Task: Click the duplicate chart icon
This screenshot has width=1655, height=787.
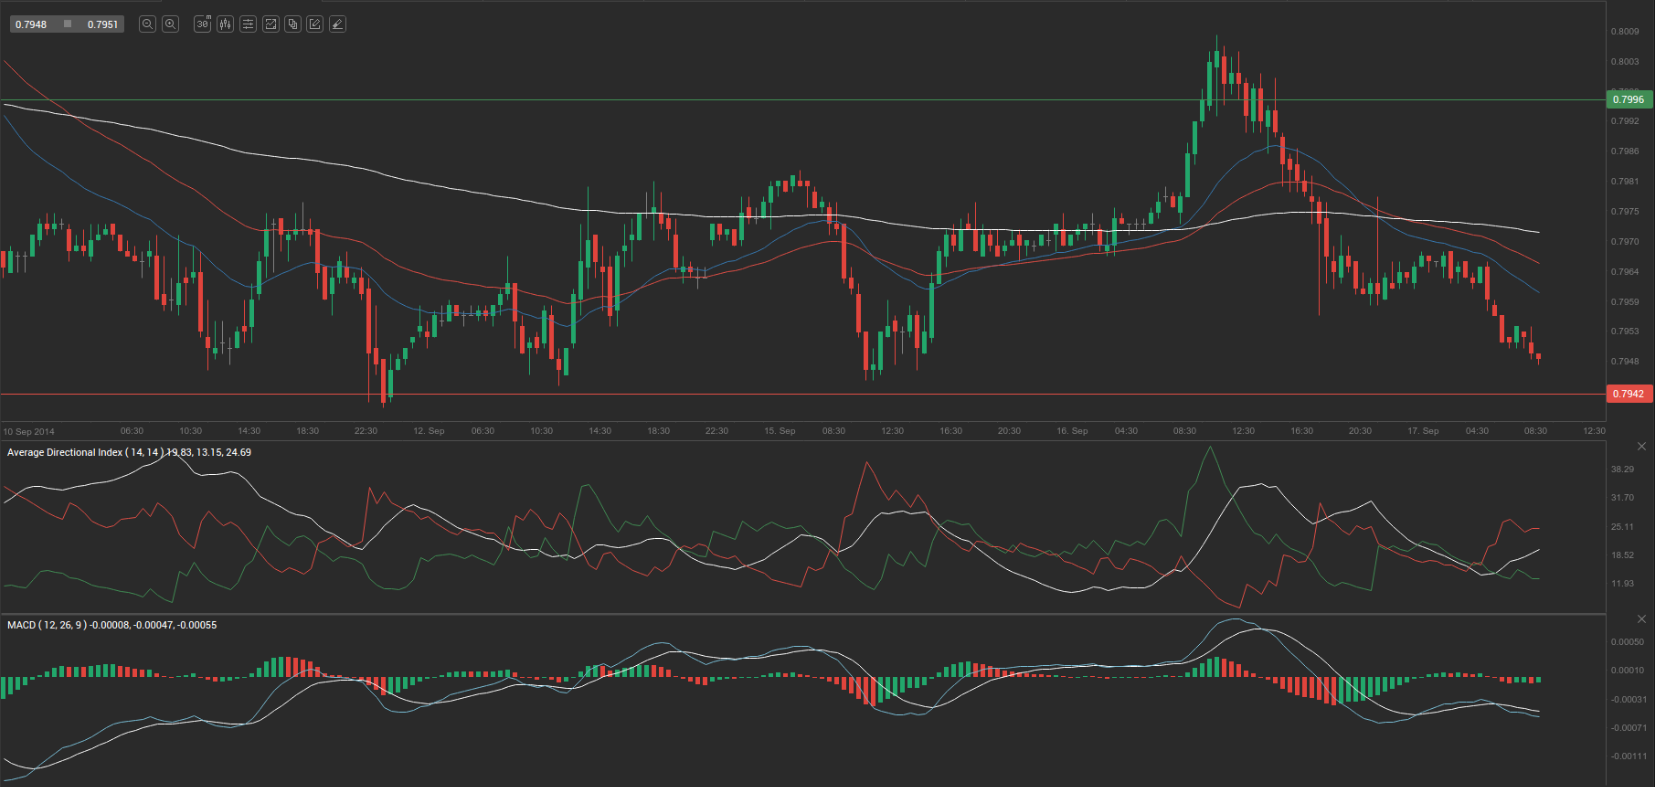Action: coord(293,24)
